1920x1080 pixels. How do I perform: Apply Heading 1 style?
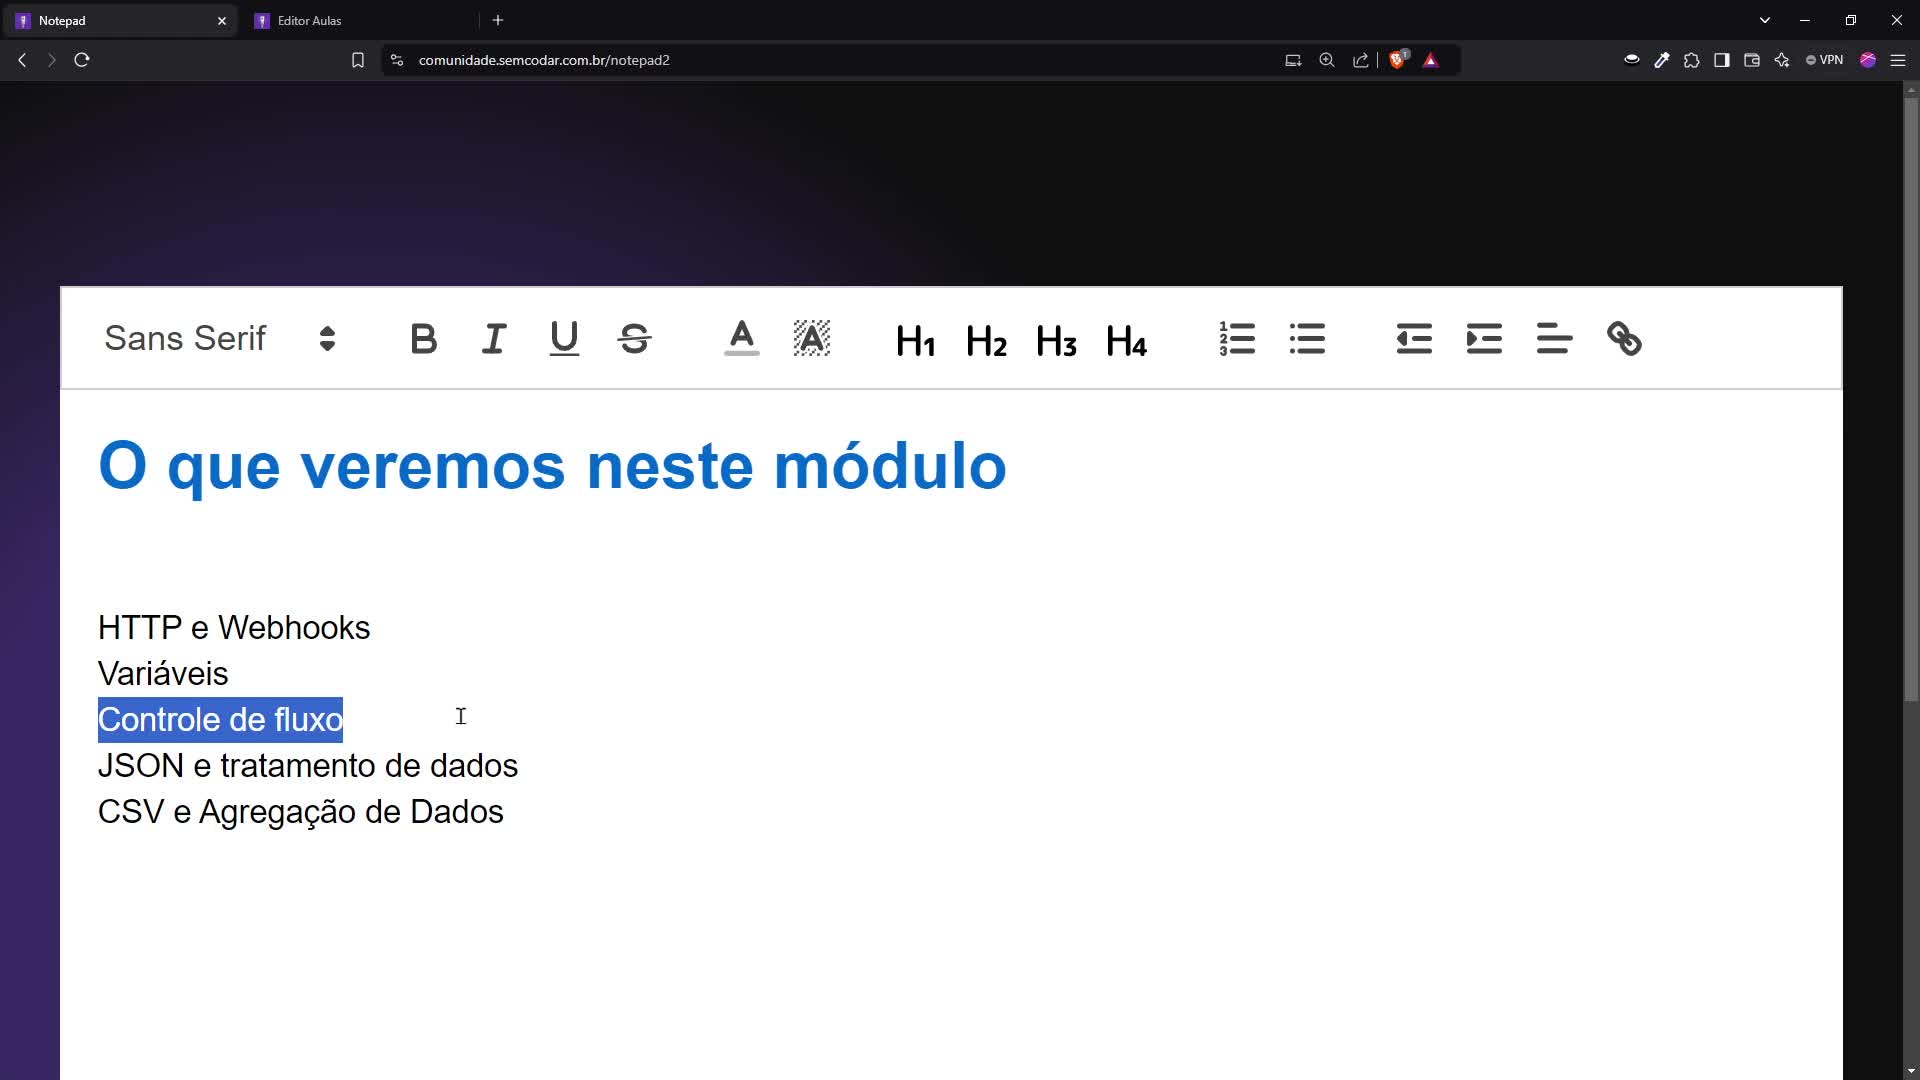(x=915, y=341)
